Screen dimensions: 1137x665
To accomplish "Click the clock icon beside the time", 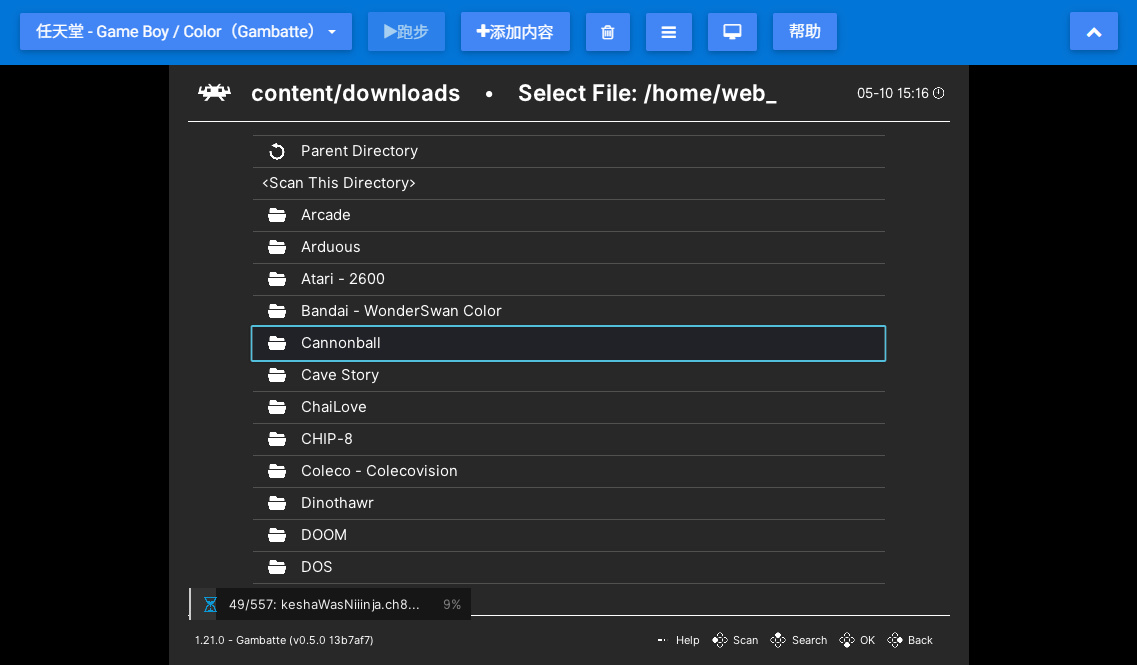I will click(x=938, y=93).
